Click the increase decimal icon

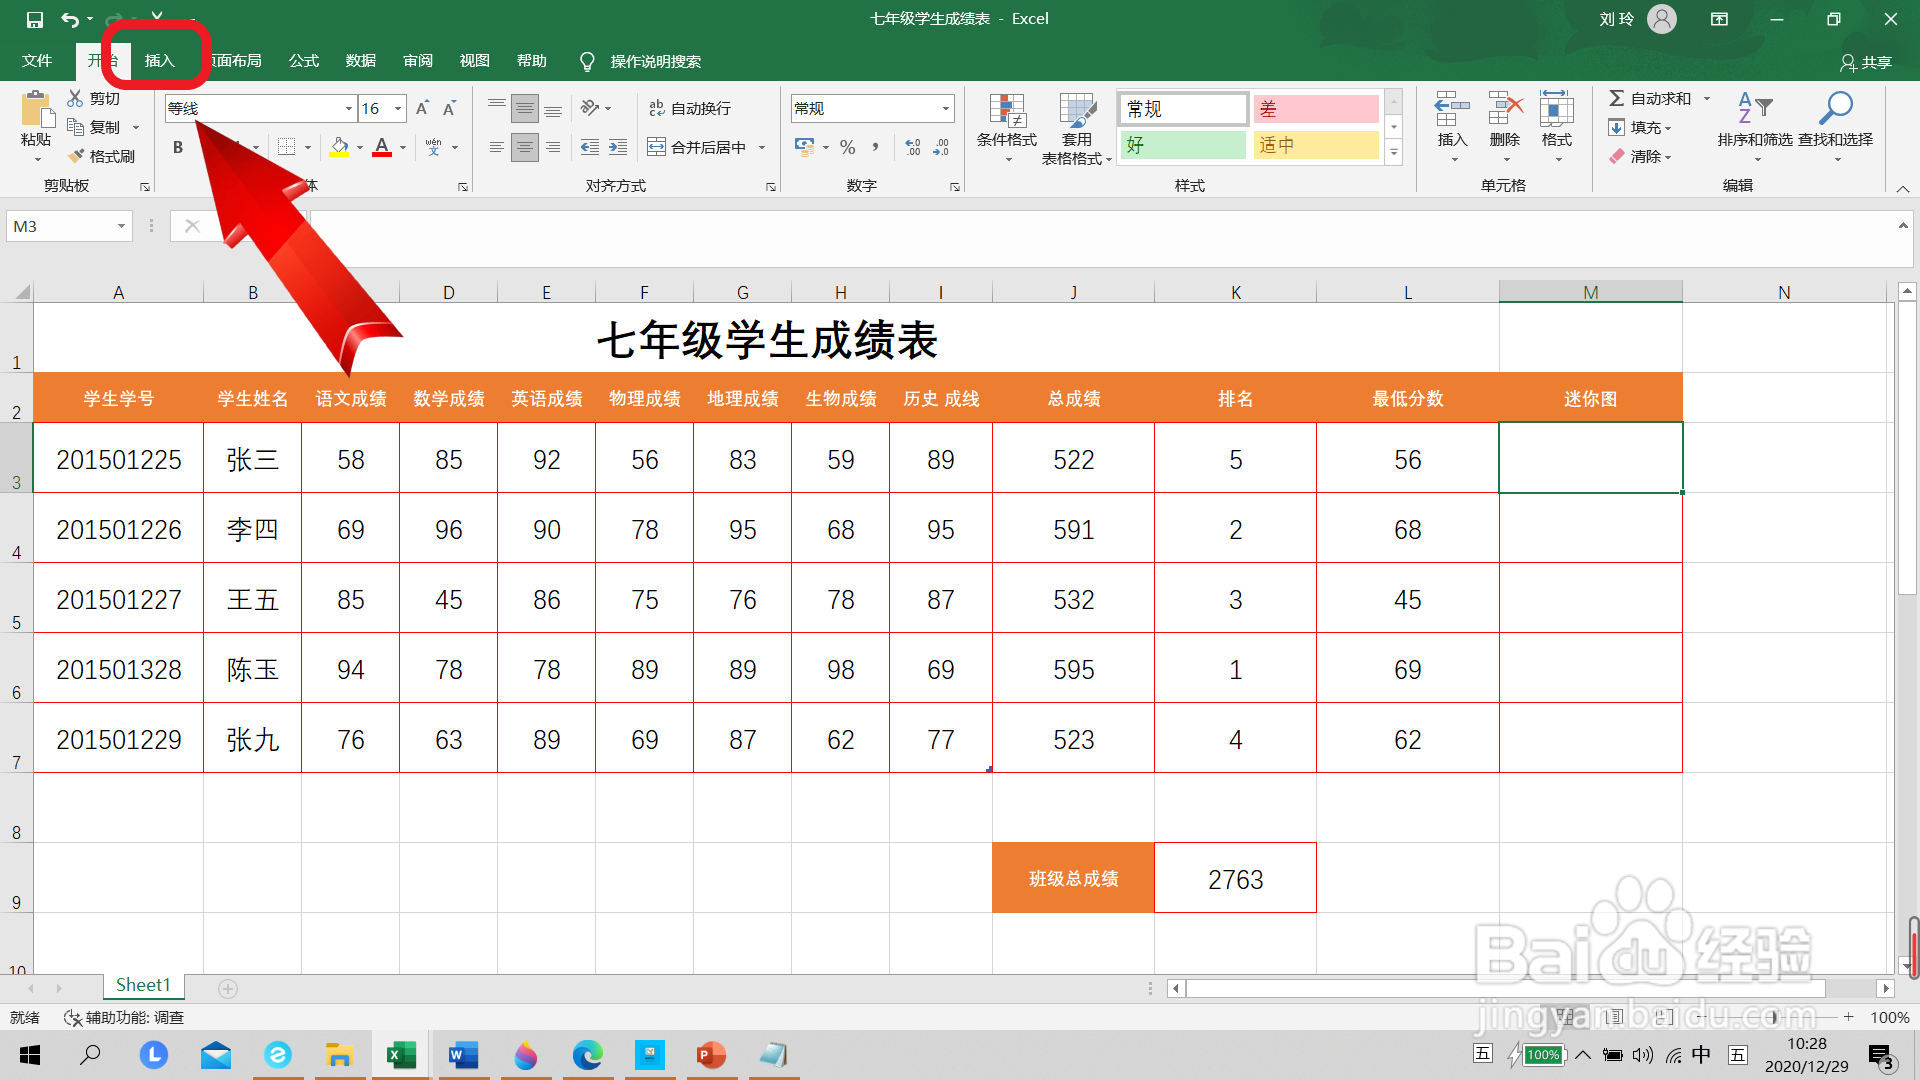[x=913, y=147]
